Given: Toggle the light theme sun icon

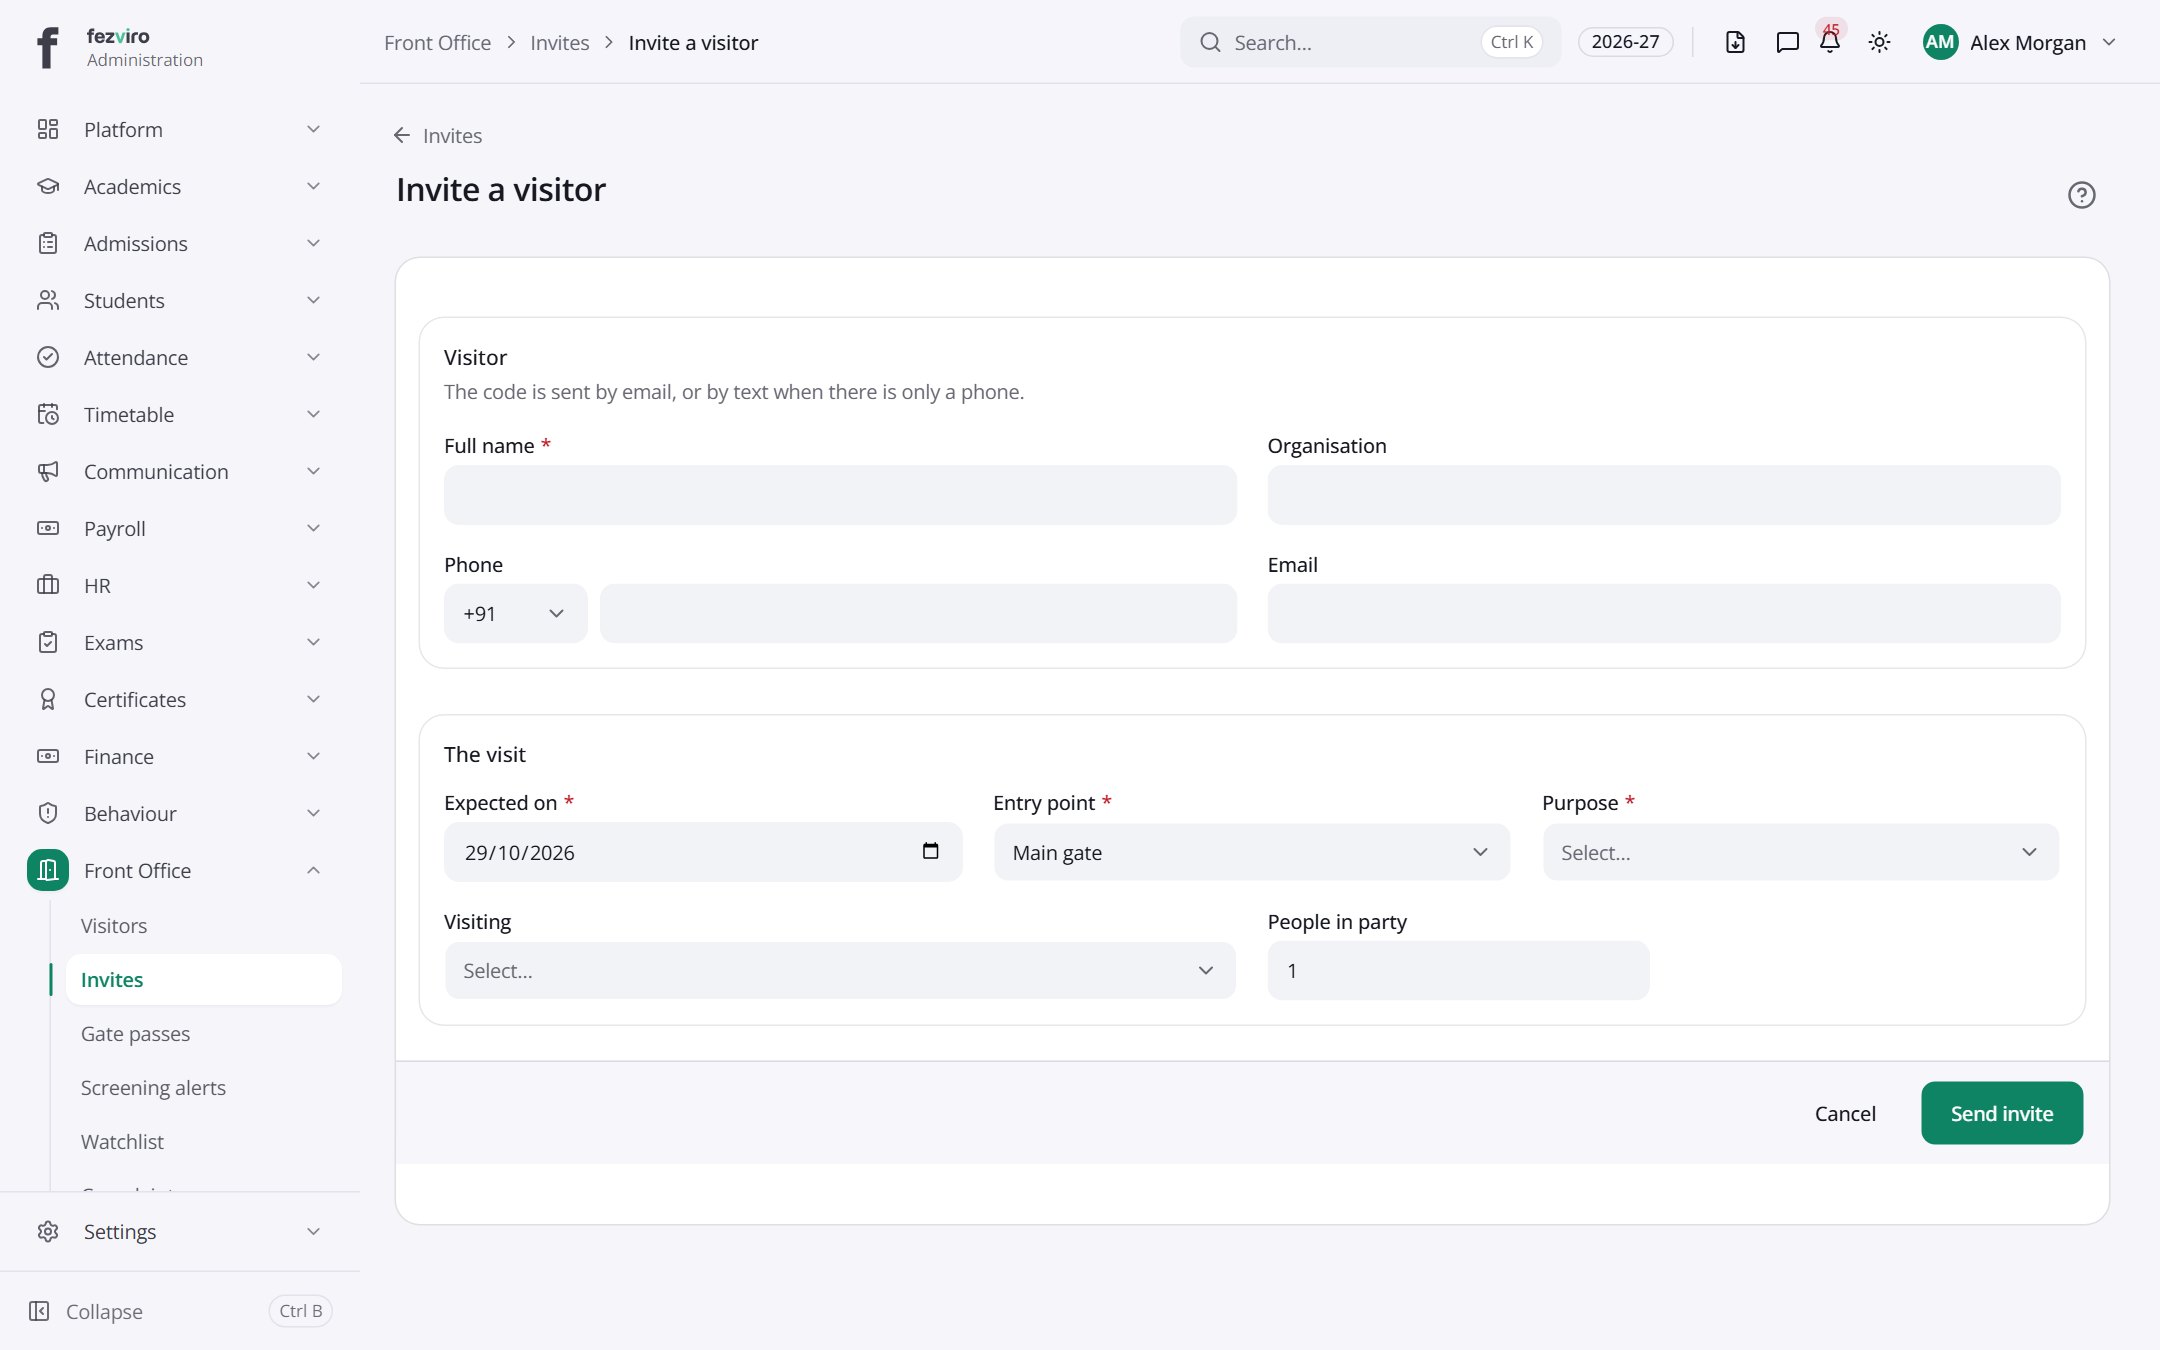Looking at the screenshot, I should tap(1879, 42).
